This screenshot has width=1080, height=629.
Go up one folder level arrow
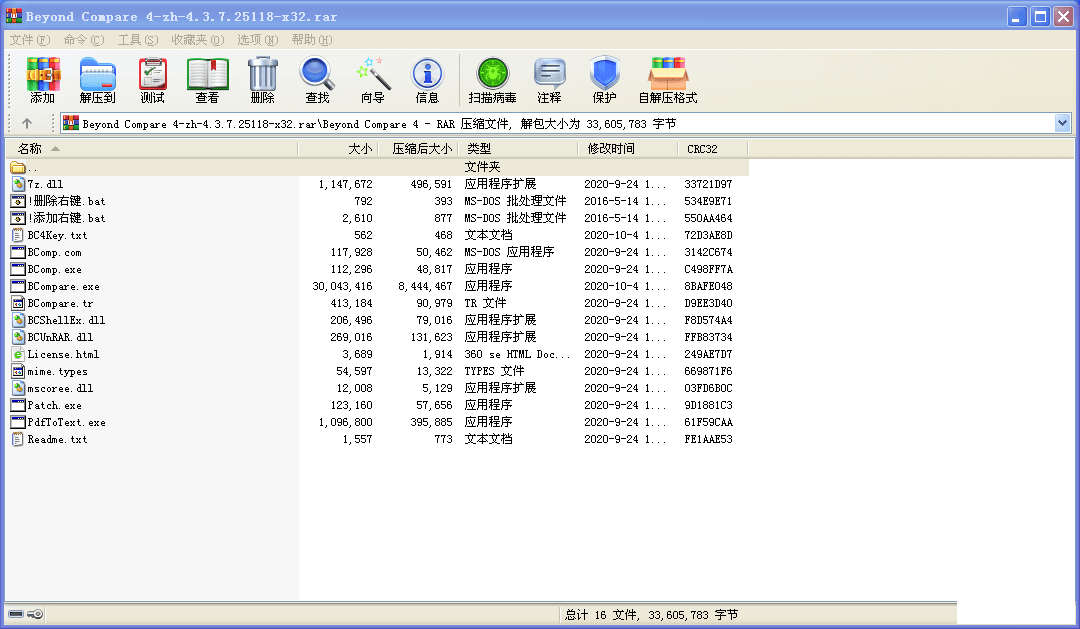pyautogui.click(x=27, y=123)
